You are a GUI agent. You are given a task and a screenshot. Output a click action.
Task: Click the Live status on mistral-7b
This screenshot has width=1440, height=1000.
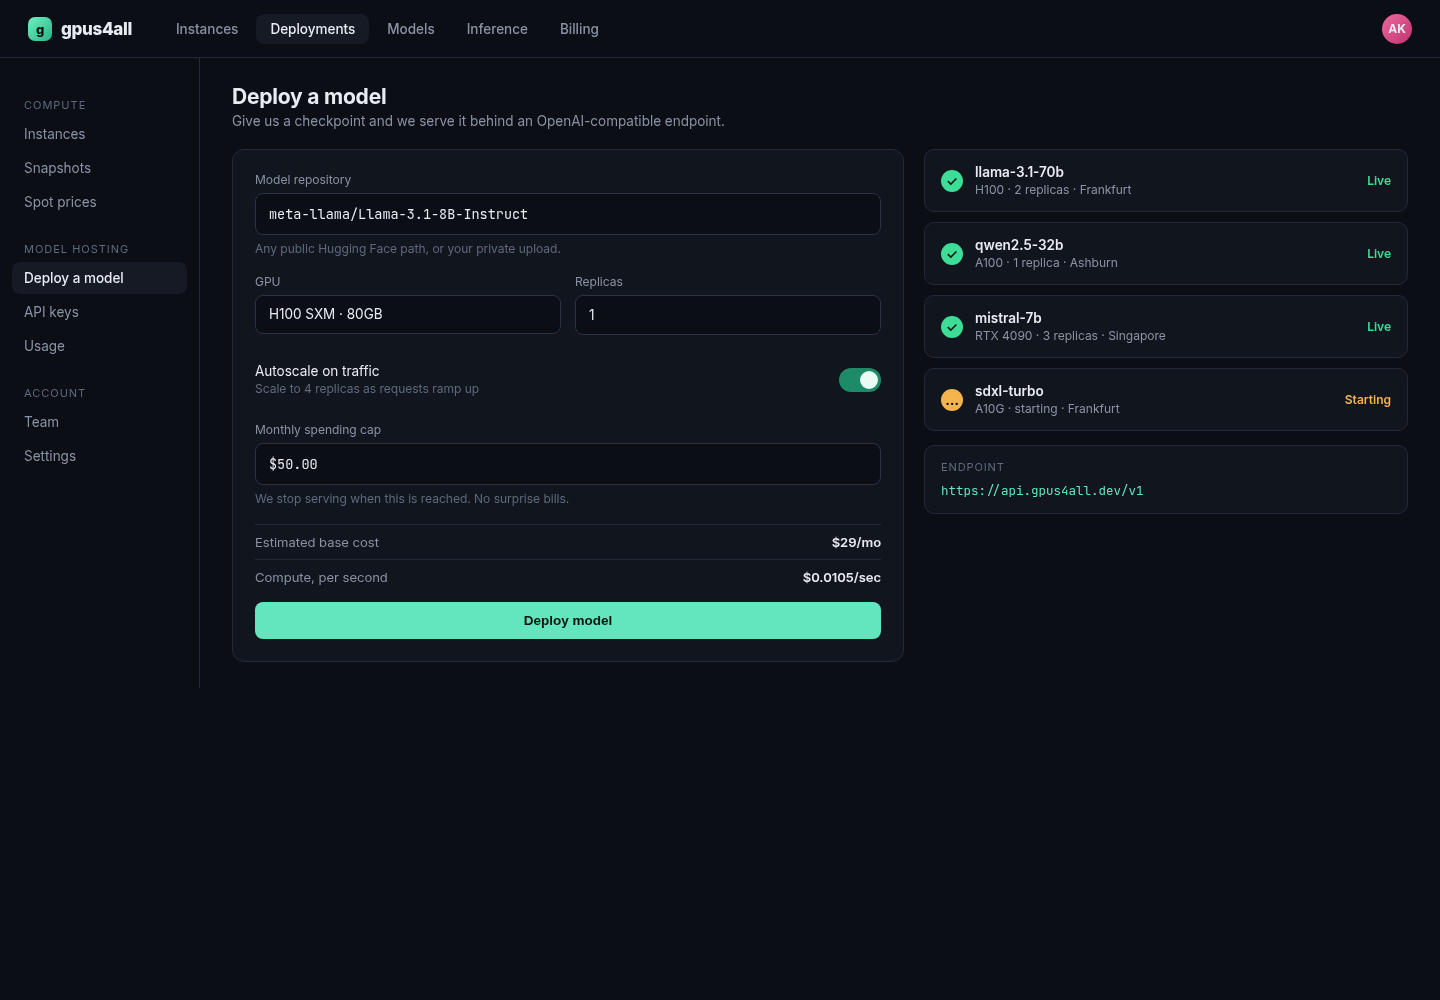pos(1379,327)
